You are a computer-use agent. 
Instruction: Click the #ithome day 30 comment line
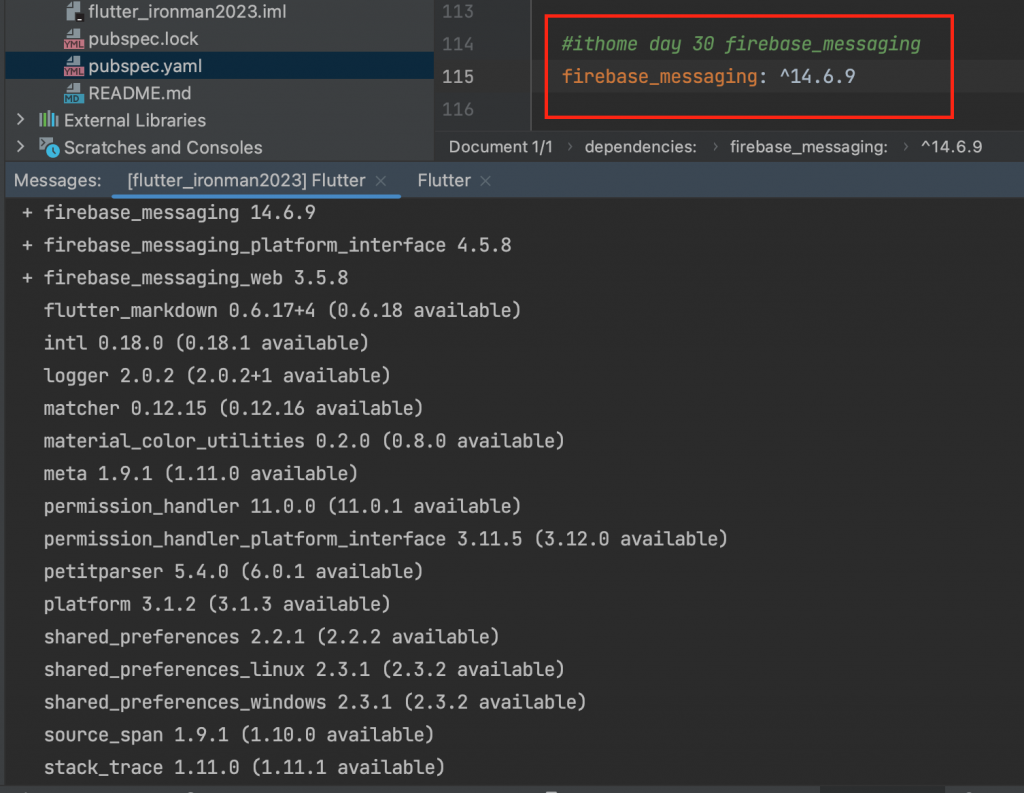(x=741, y=44)
